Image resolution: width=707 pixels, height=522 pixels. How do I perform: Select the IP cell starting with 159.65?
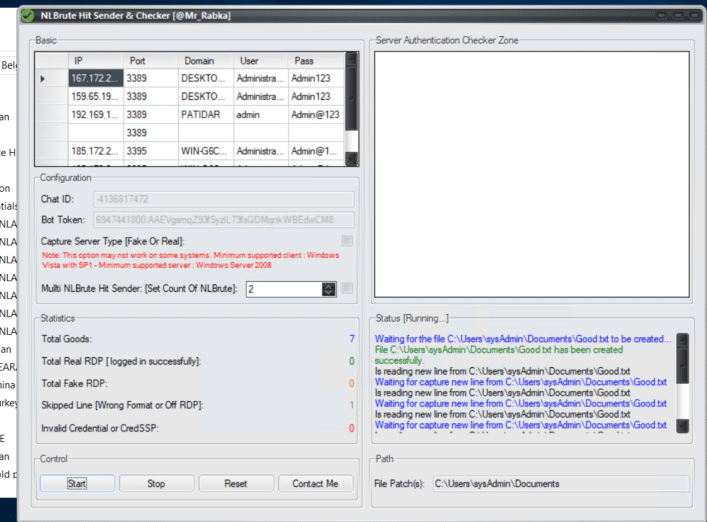click(96, 96)
